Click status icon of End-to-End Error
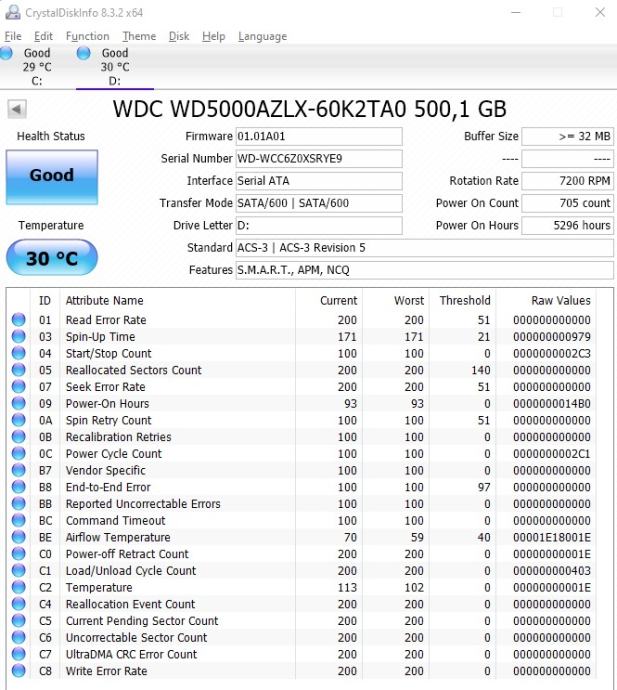Viewport: 617px width, 690px height. [x=18, y=487]
